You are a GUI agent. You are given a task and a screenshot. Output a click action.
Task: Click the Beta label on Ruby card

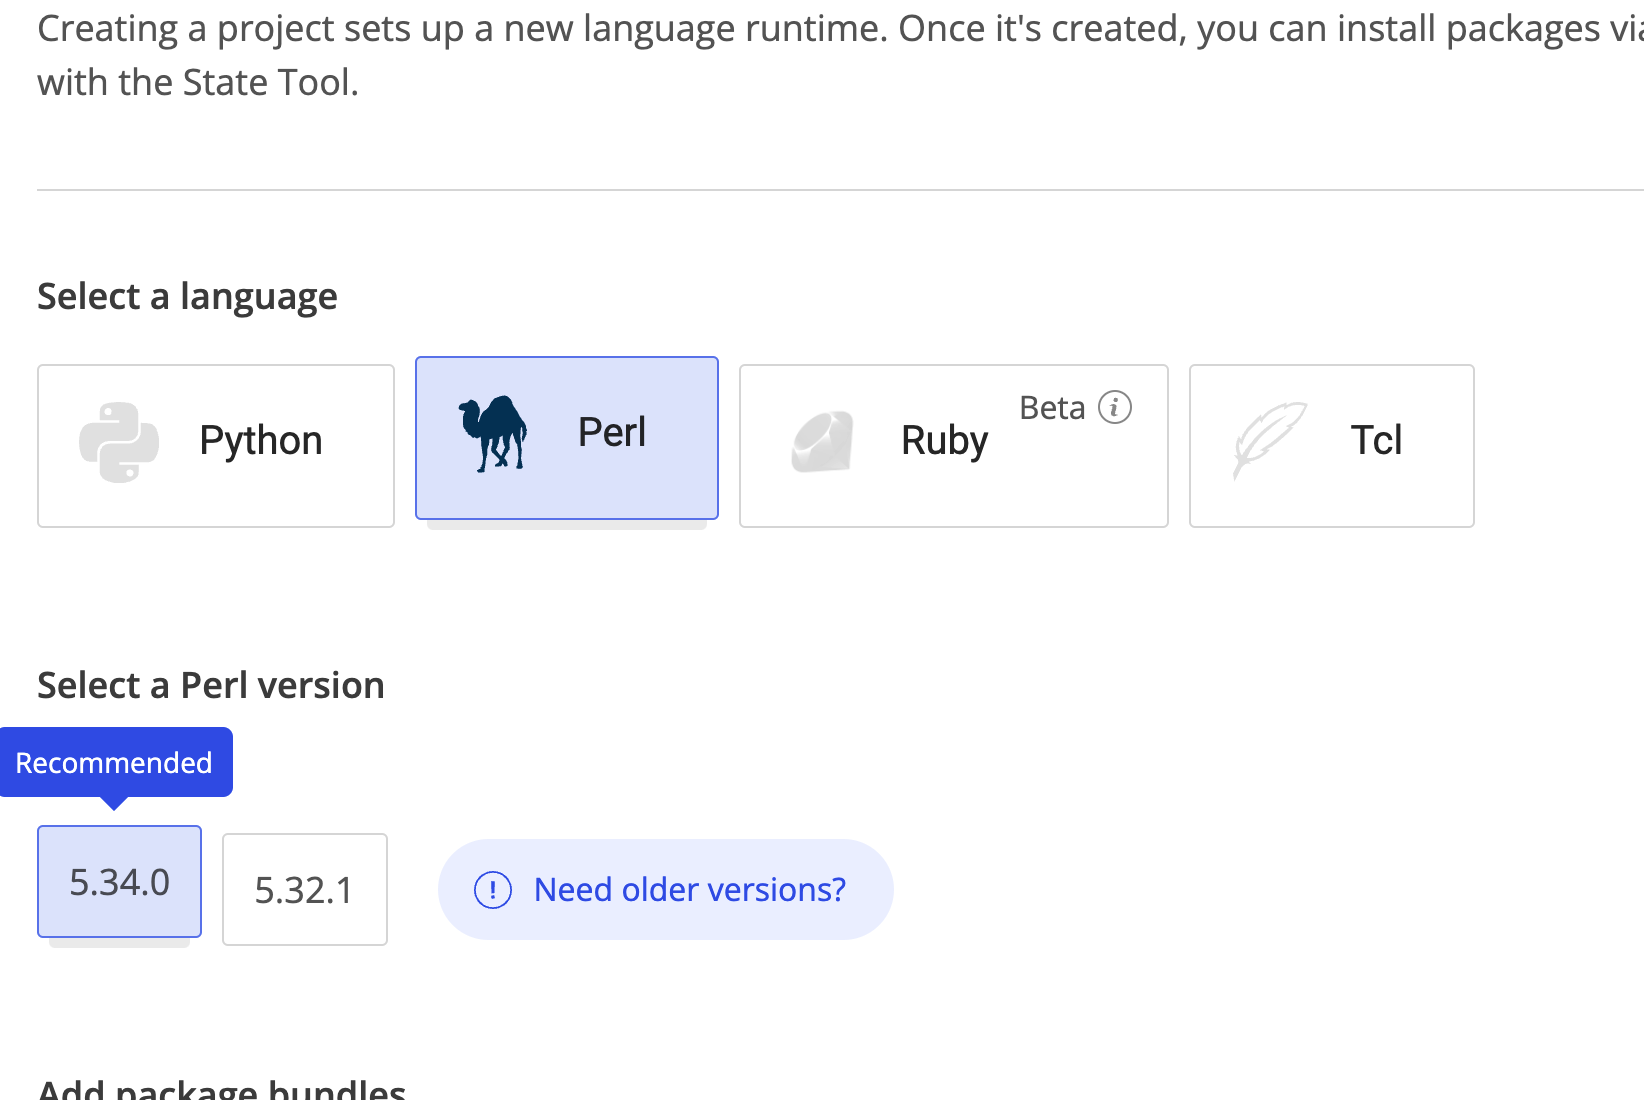click(x=1052, y=408)
